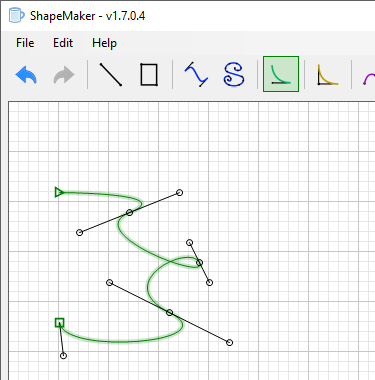Click the bottom end handle of the short control line
This screenshot has height=380, width=375.
pyautogui.click(x=209, y=282)
